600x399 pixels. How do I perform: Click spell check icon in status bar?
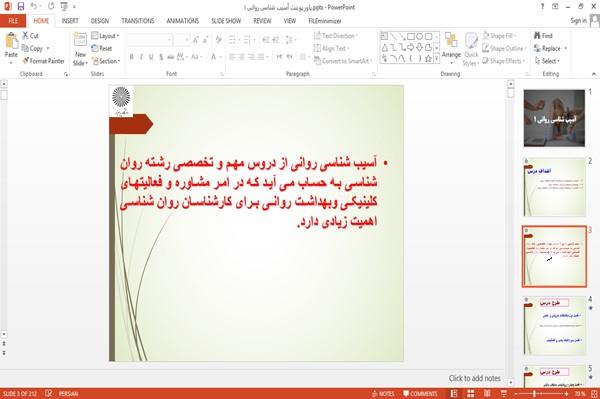pos(49,394)
